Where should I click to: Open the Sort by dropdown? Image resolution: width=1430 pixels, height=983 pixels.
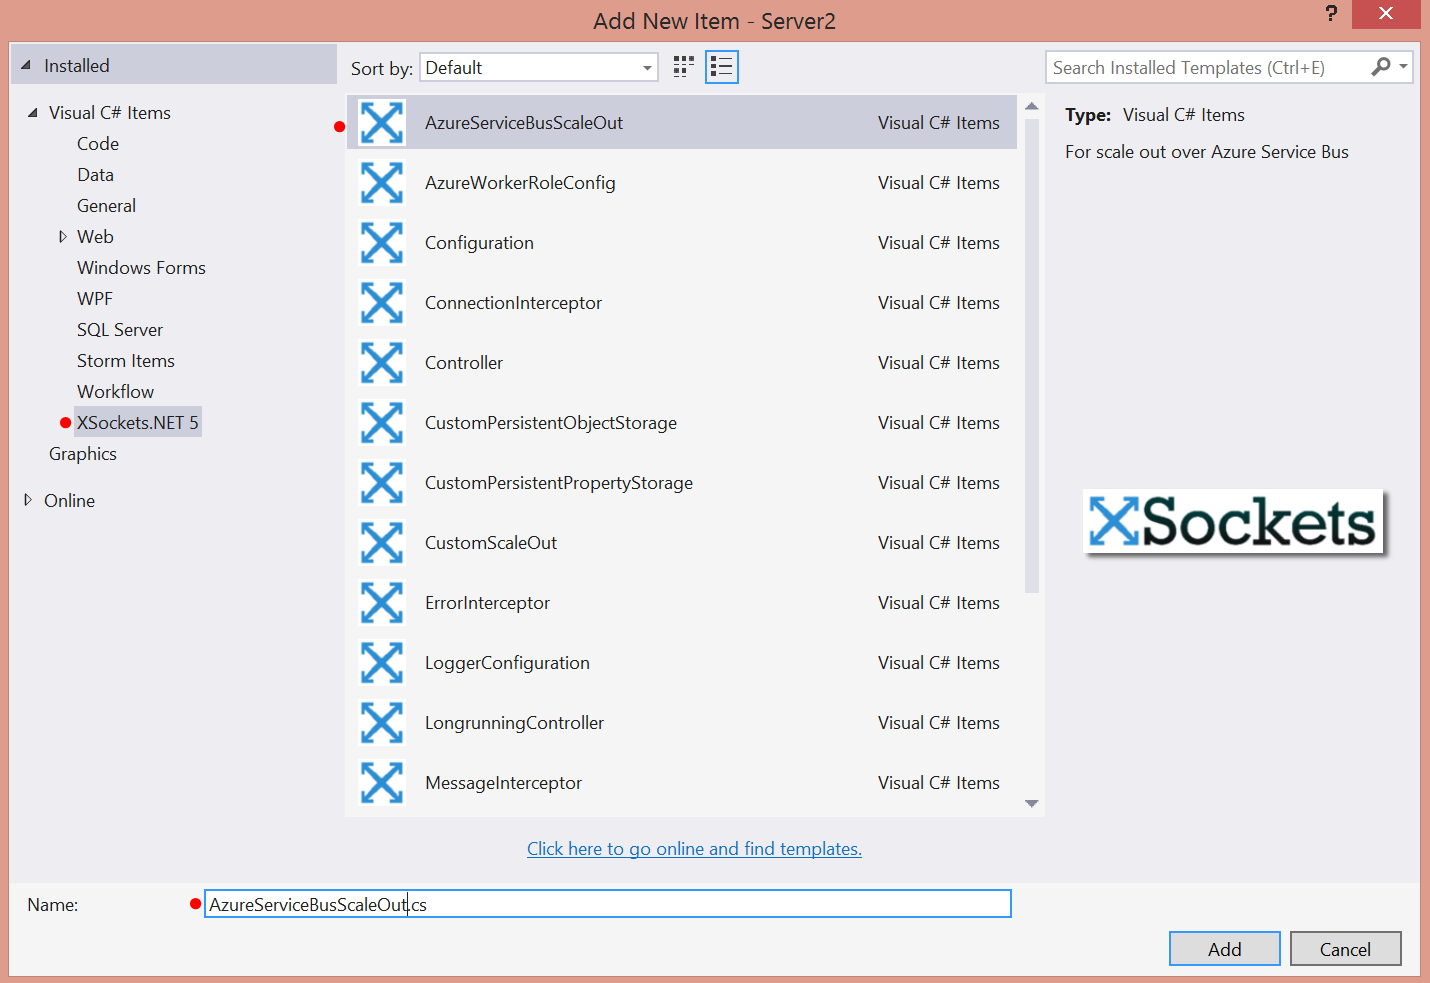539,68
